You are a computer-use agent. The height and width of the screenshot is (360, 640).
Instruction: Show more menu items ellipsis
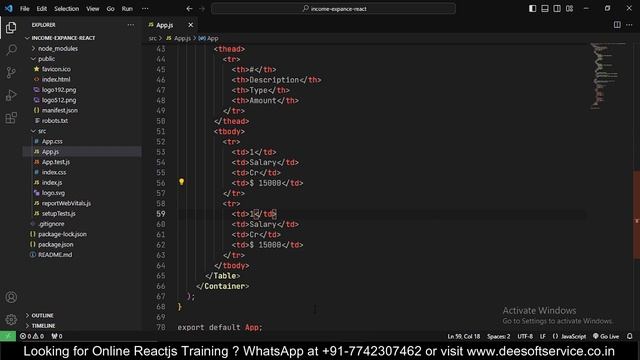click(145, 9)
